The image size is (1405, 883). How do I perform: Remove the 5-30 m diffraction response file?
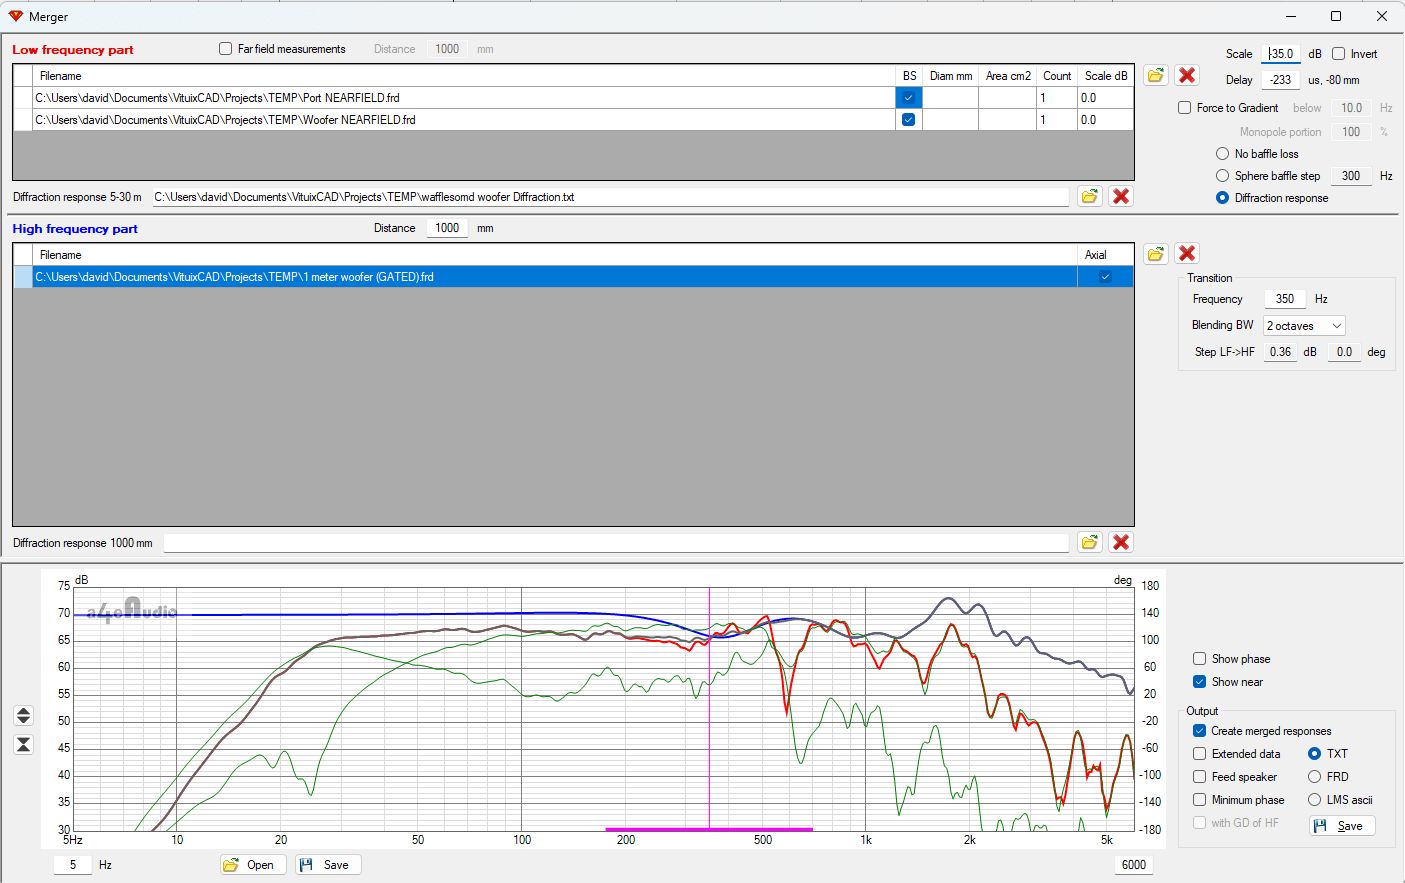tap(1121, 197)
